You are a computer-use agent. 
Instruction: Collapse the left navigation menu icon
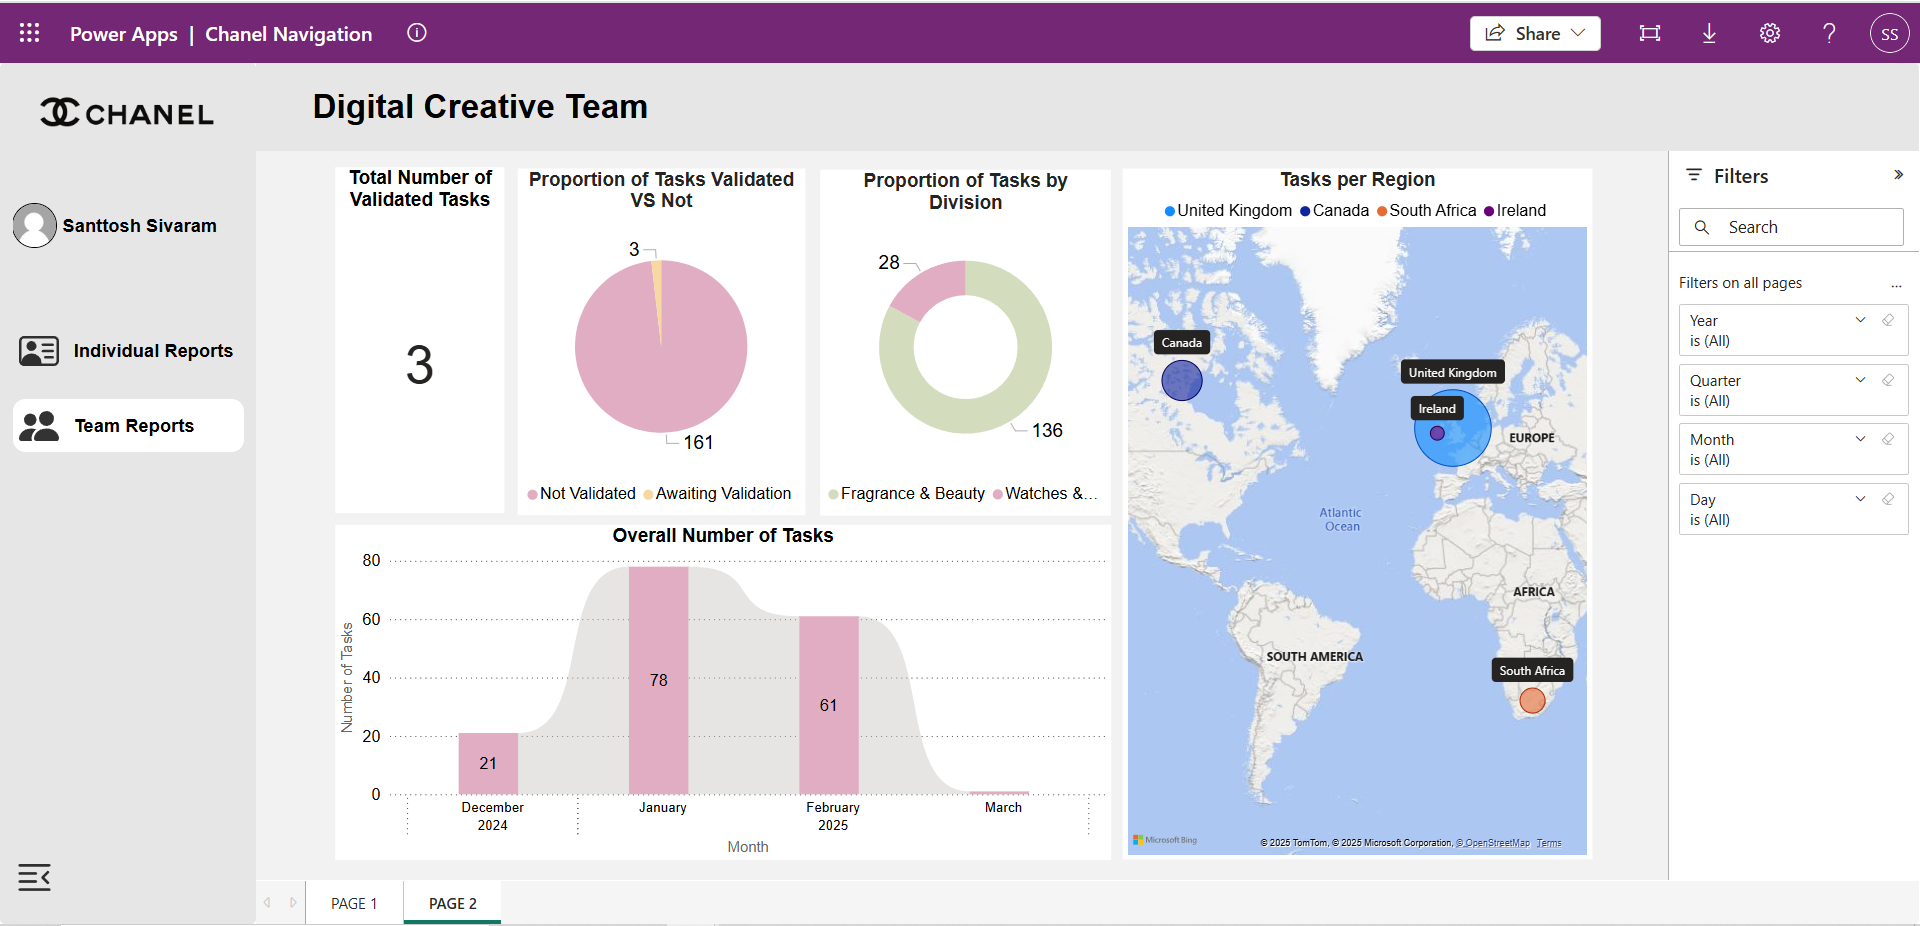pyautogui.click(x=34, y=877)
